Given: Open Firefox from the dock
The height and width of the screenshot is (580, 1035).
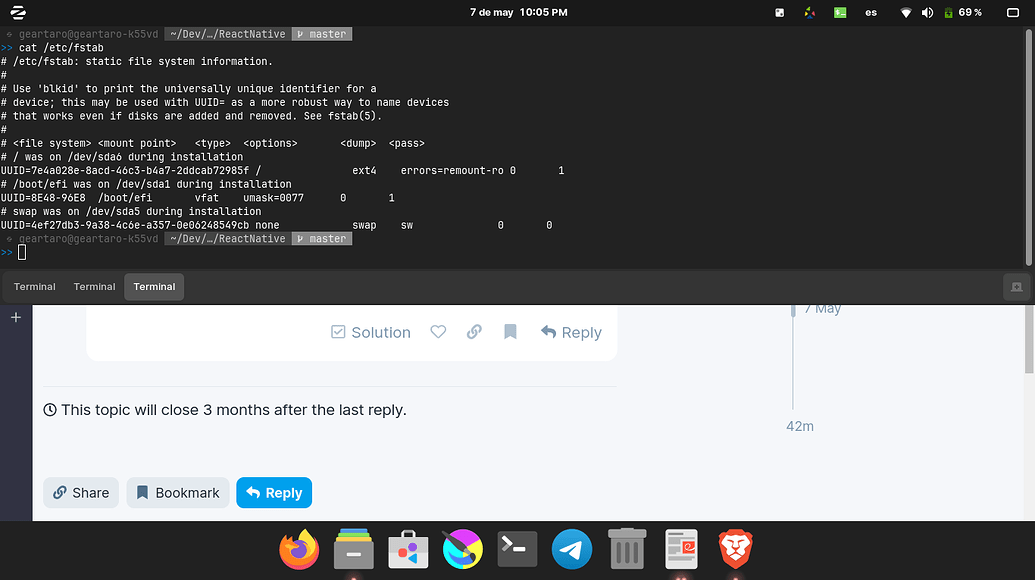Looking at the screenshot, I should [x=299, y=549].
